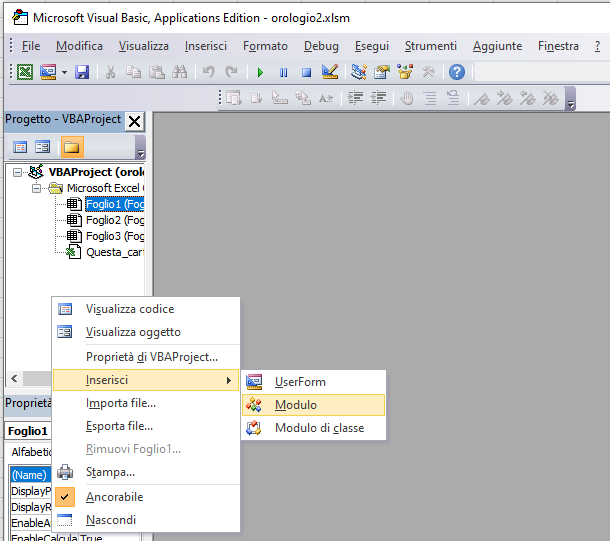The height and width of the screenshot is (541, 610).
Task: Click the Previous Bookmark icon
Action: [528, 98]
